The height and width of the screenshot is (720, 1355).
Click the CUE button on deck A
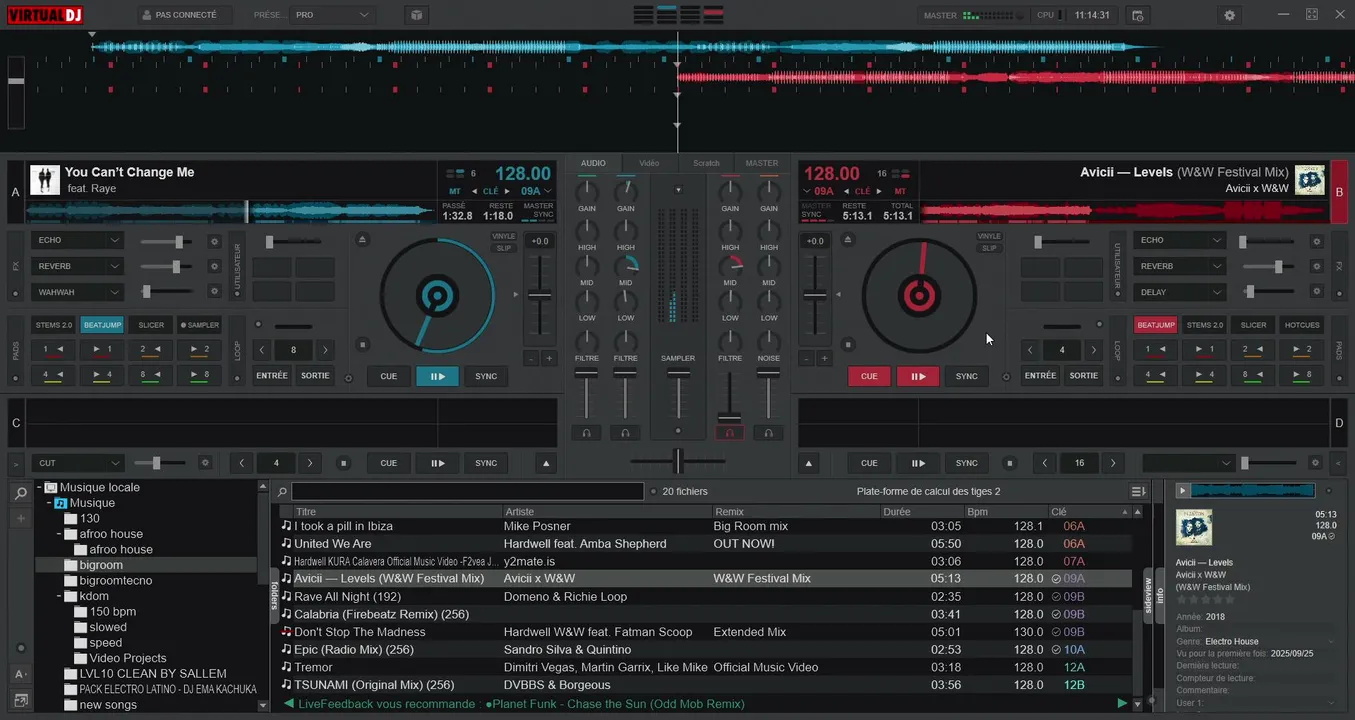point(389,376)
